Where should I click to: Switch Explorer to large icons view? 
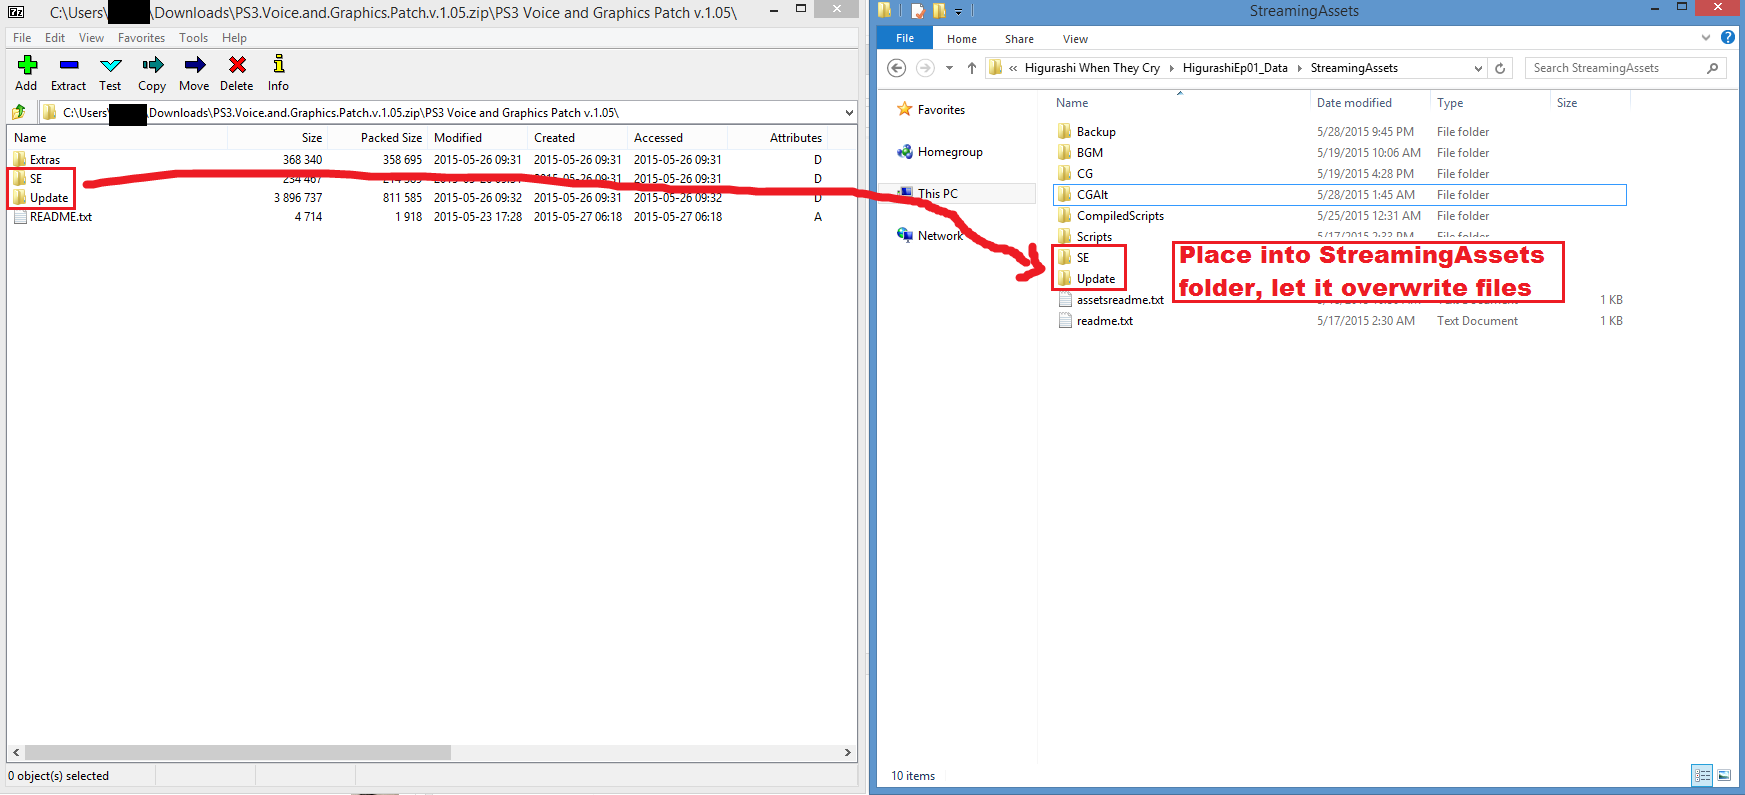click(x=1724, y=775)
